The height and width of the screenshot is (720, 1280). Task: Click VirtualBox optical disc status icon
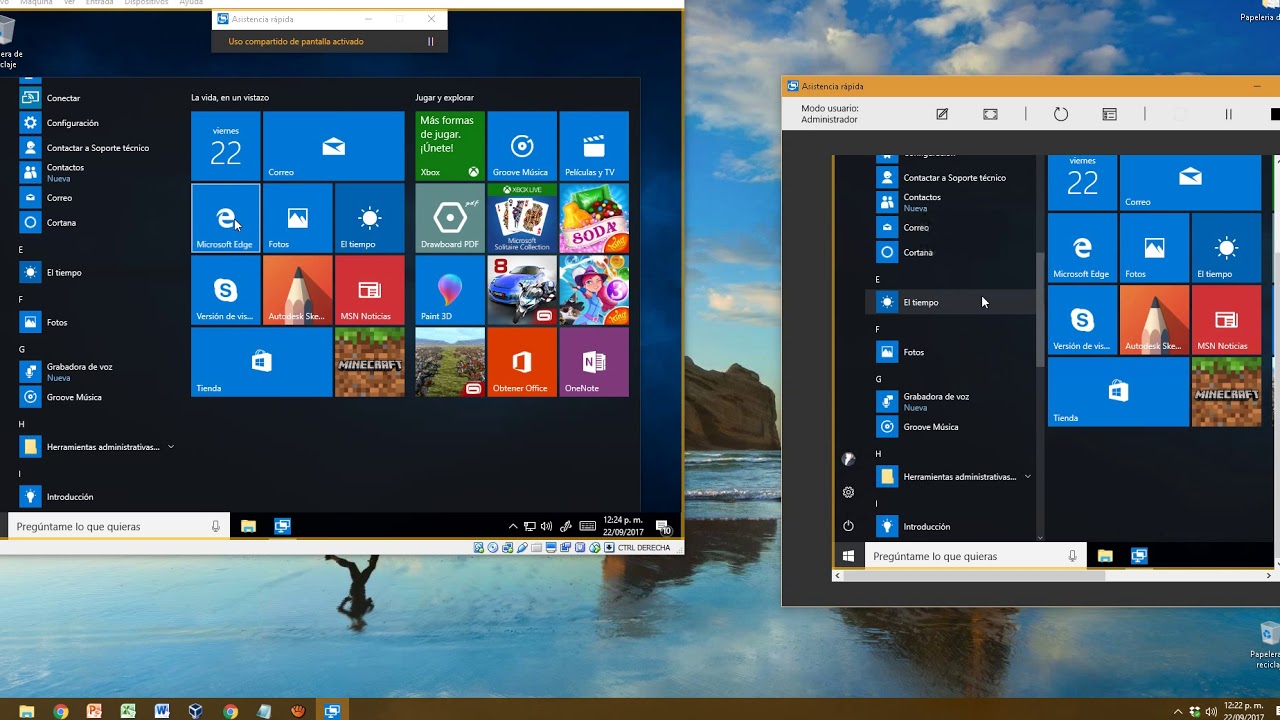coord(494,548)
